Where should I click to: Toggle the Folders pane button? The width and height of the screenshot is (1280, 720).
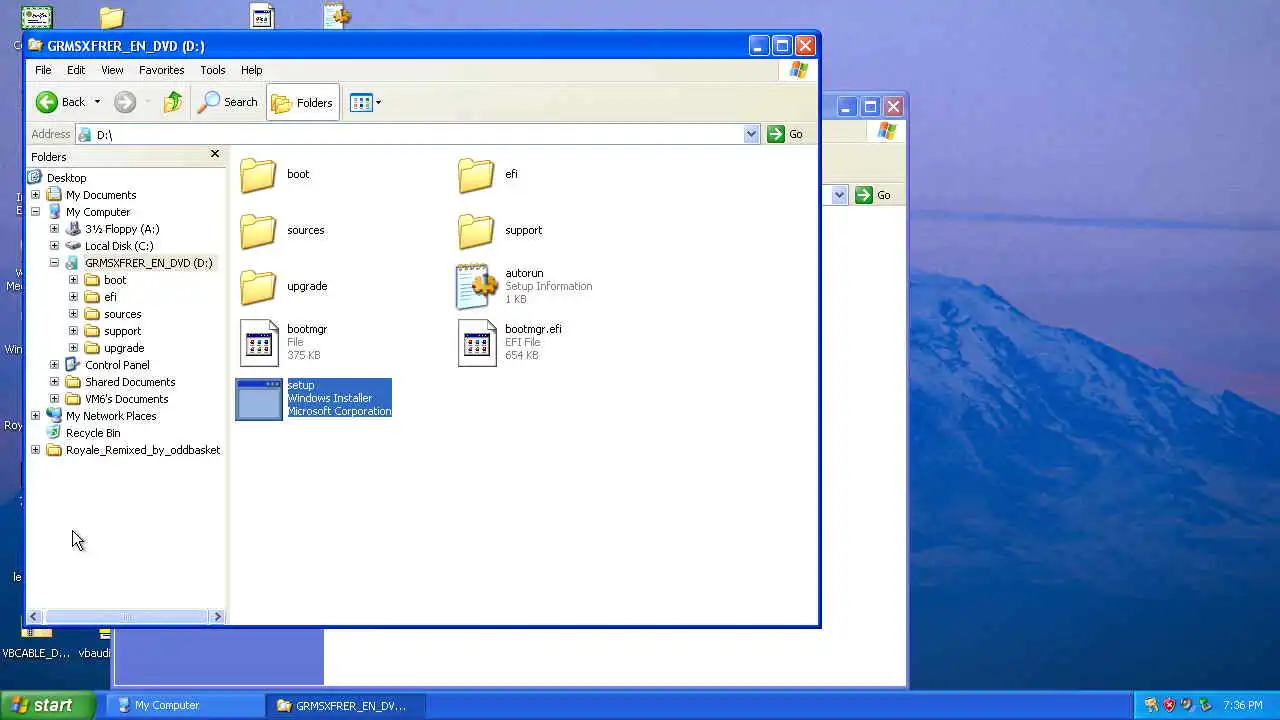point(302,102)
